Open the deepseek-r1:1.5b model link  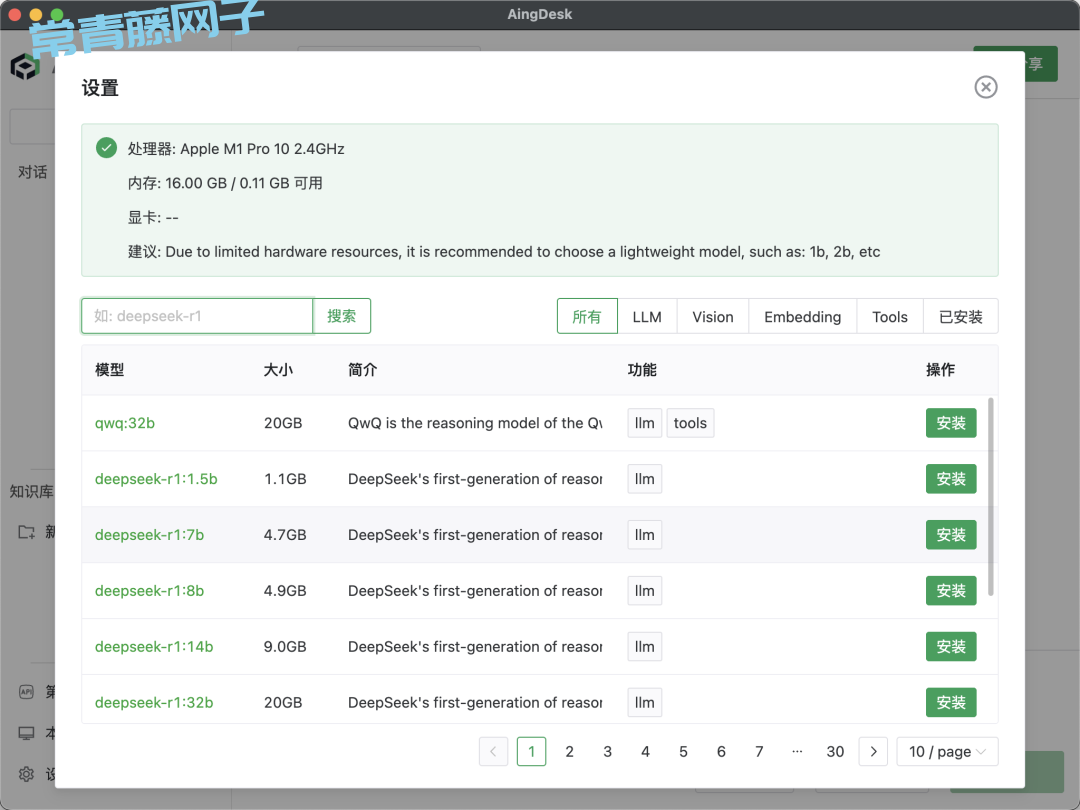click(x=156, y=479)
